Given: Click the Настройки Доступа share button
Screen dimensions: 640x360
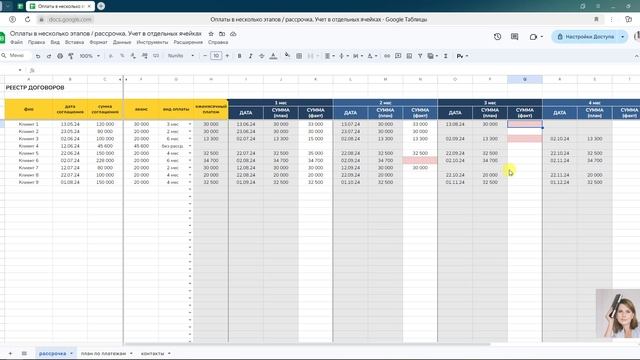Looking at the screenshot, I should pyautogui.click(x=586, y=37).
